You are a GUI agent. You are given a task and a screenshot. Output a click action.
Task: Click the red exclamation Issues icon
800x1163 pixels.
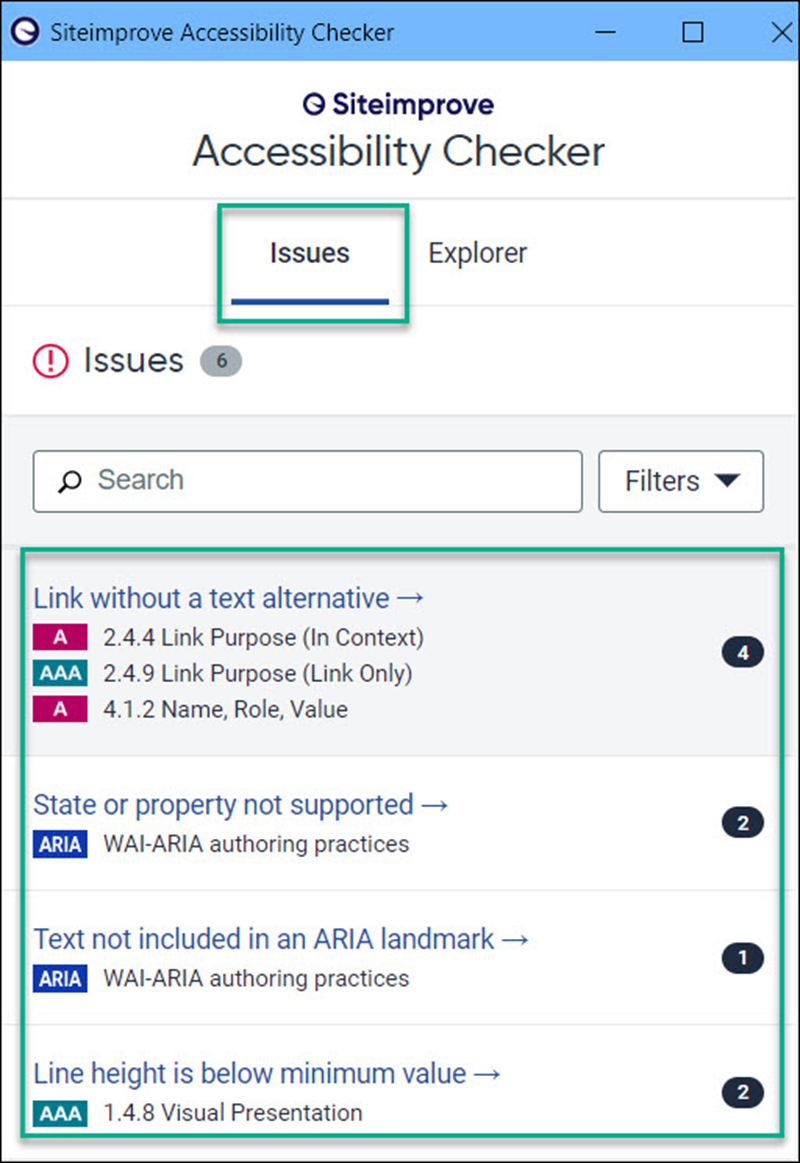coord(51,361)
